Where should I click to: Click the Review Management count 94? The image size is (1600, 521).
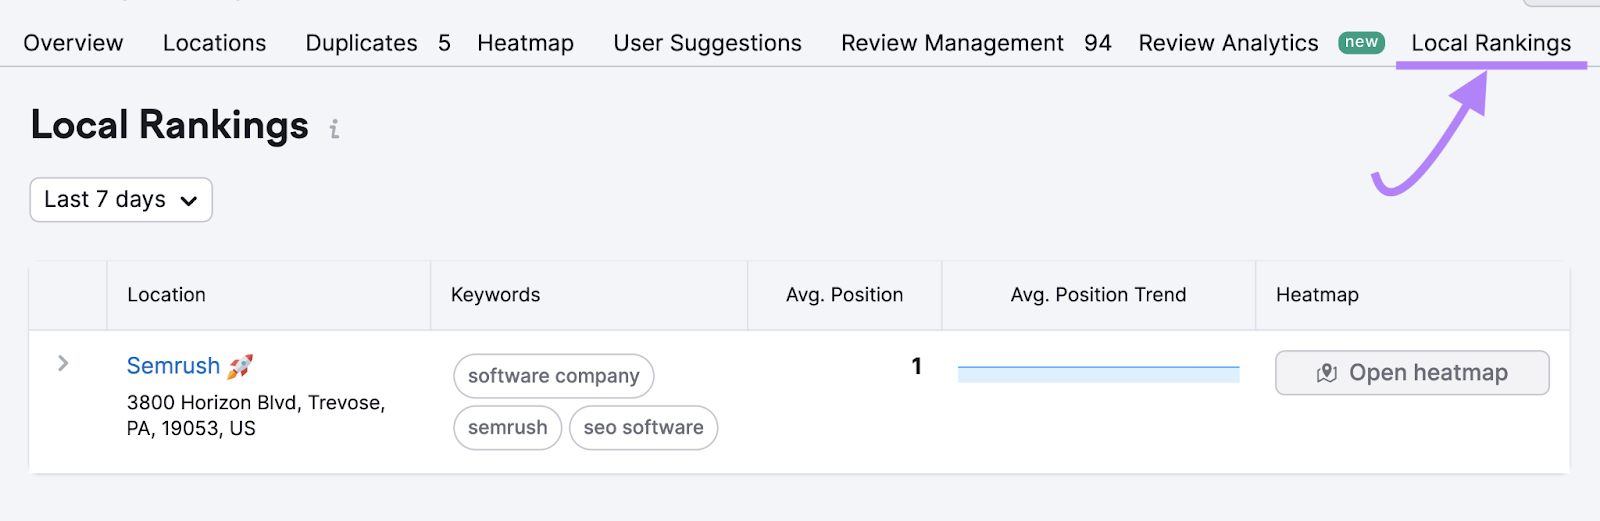pos(1097,43)
